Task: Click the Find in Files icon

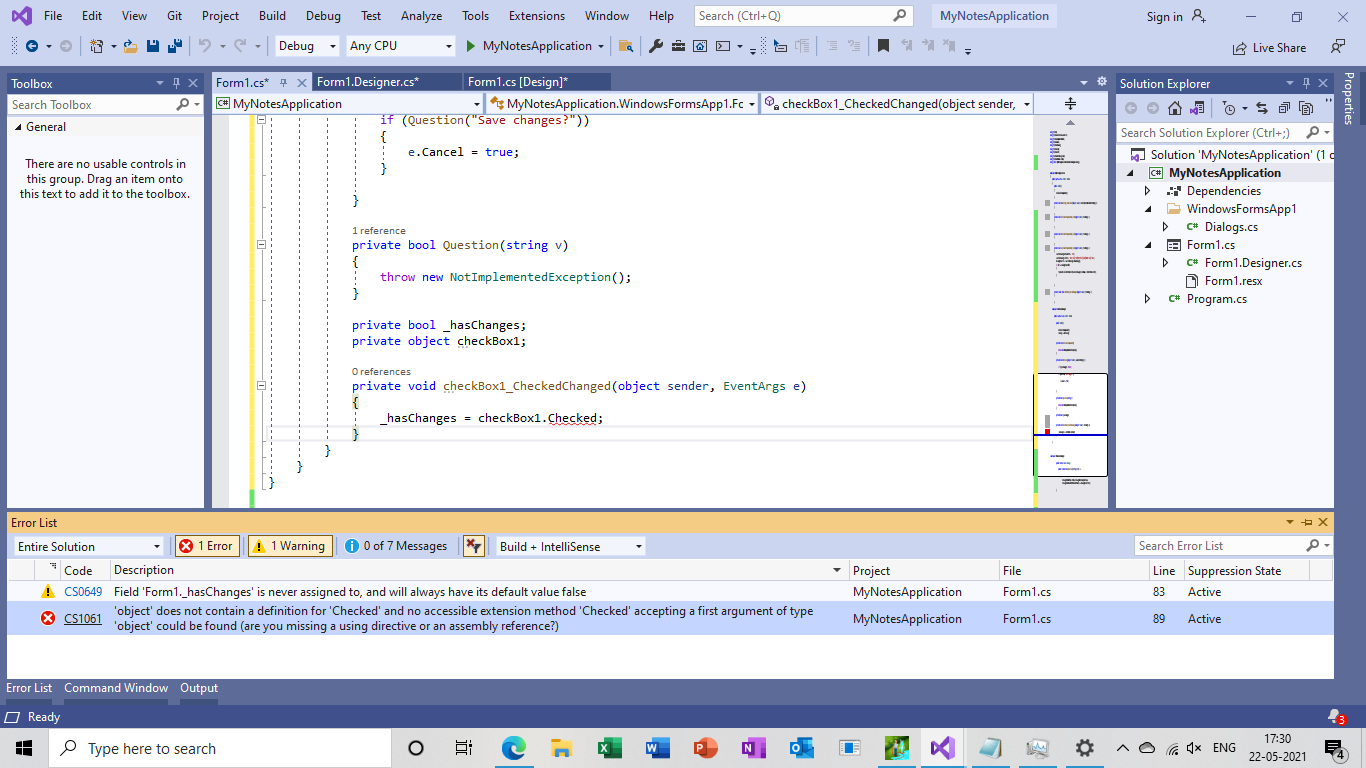Action: pos(626,46)
